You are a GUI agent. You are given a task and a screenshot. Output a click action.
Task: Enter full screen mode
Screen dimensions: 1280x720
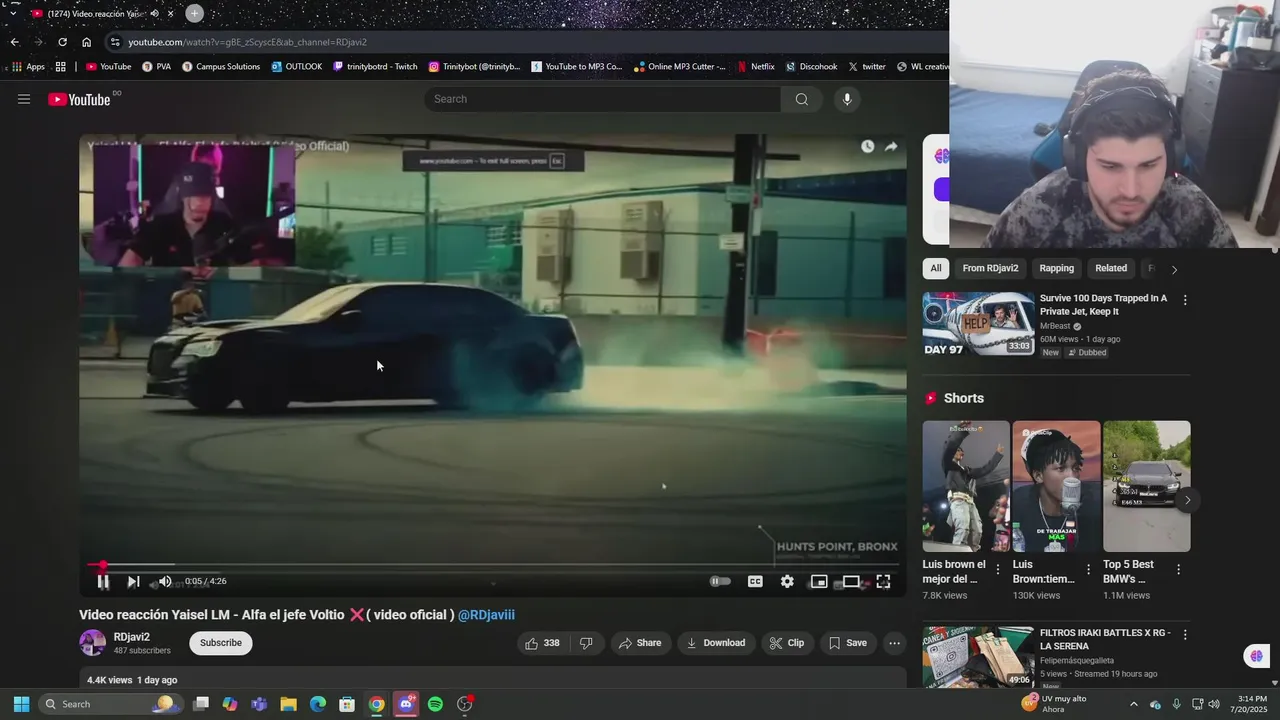883,581
